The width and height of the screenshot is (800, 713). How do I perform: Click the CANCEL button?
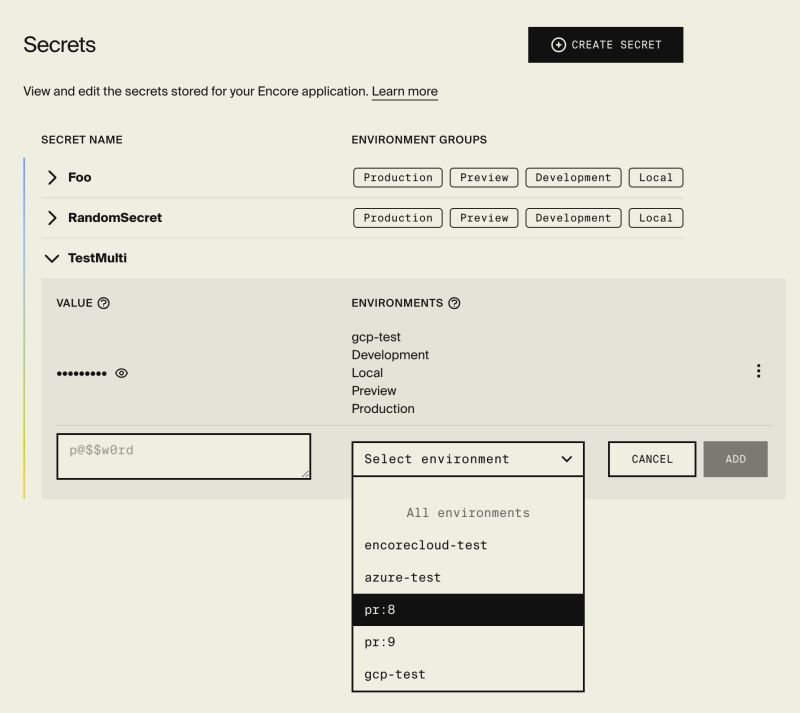click(651, 459)
